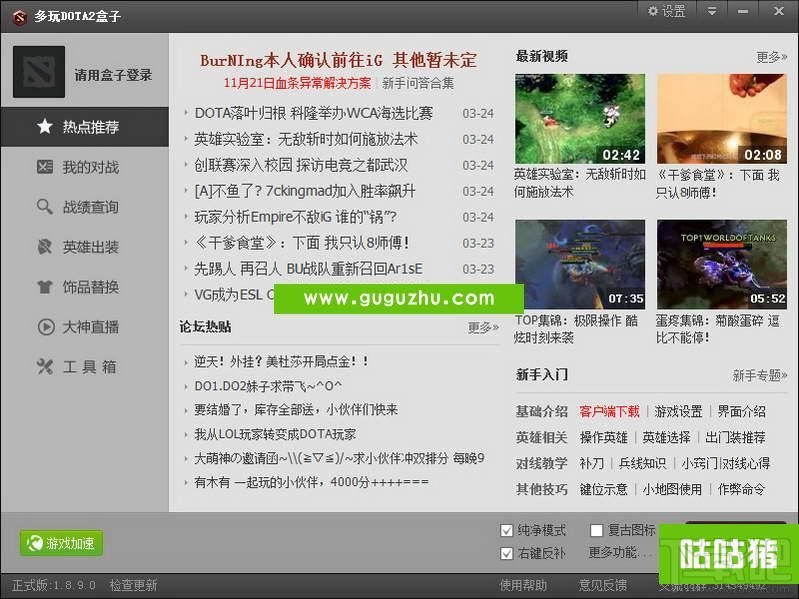Open 小窍门|对线心得 link
This screenshot has height=599, width=799.
[726, 464]
